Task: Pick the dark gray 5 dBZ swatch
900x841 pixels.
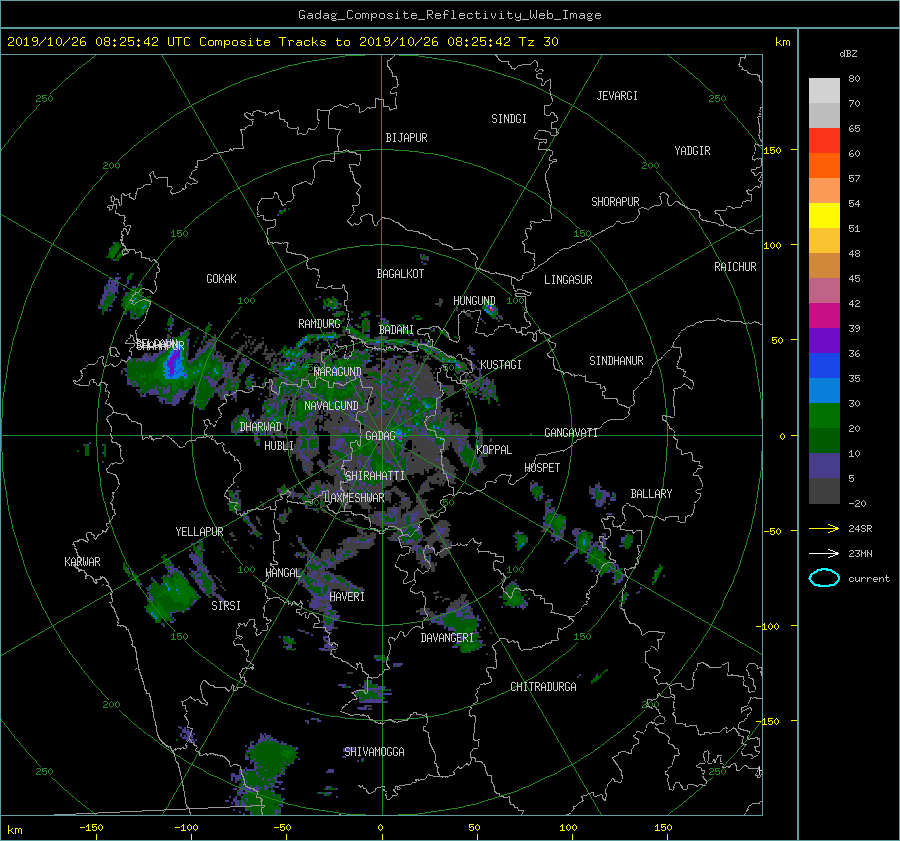Action: click(824, 490)
